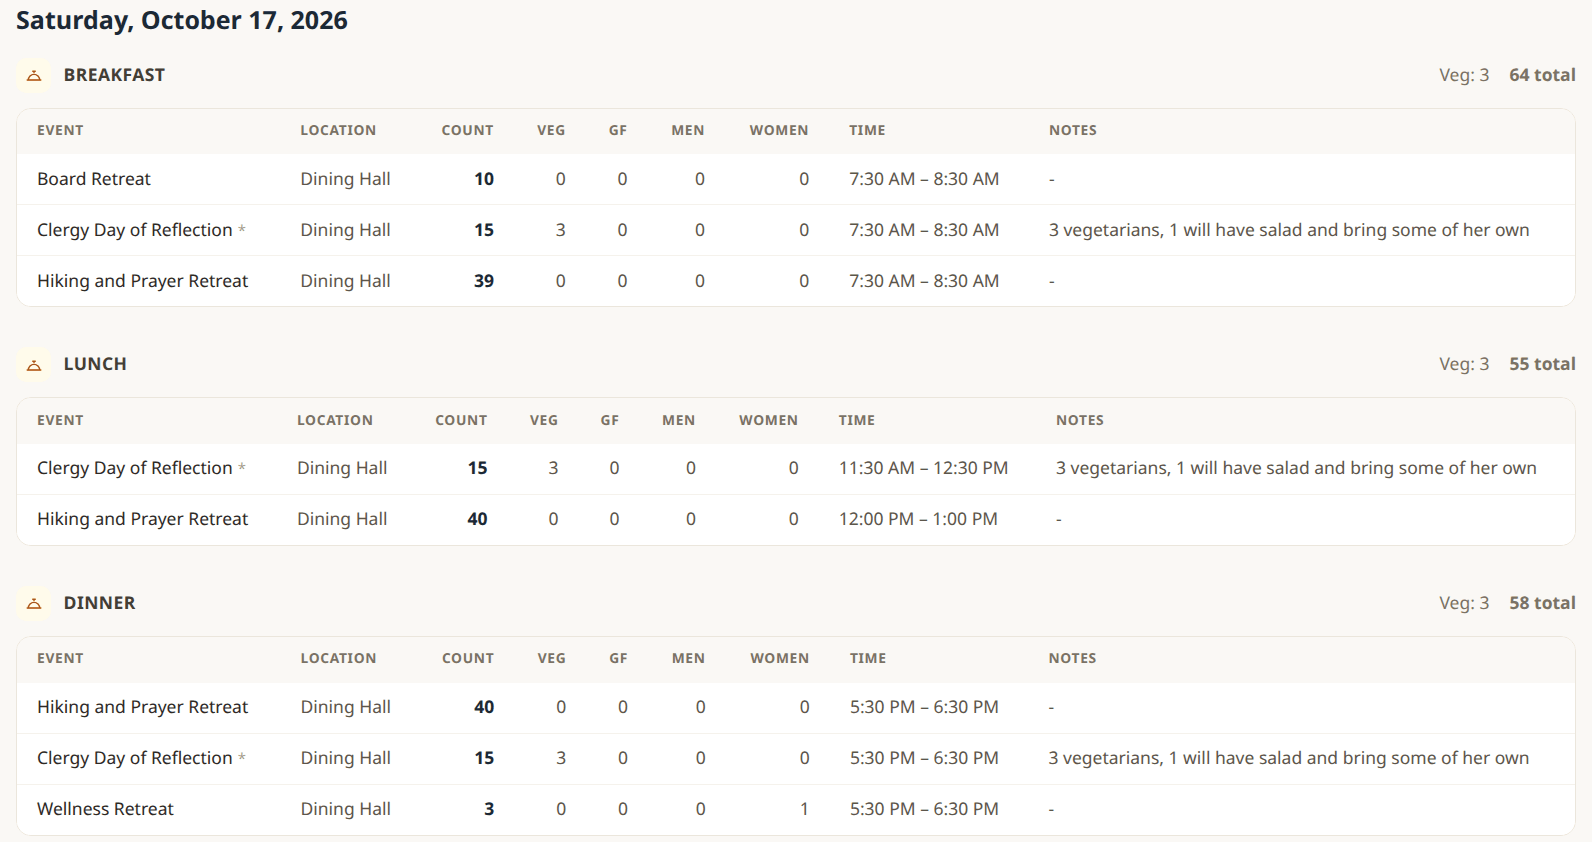Click the NOTES column header in Dinner table
The height and width of the screenshot is (842, 1592).
point(1072,658)
